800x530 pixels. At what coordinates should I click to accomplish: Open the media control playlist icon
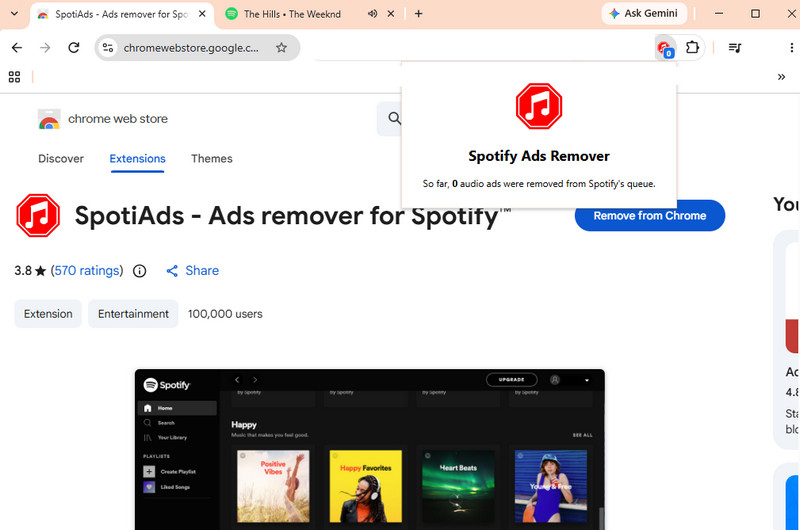(x=735, y=48)
